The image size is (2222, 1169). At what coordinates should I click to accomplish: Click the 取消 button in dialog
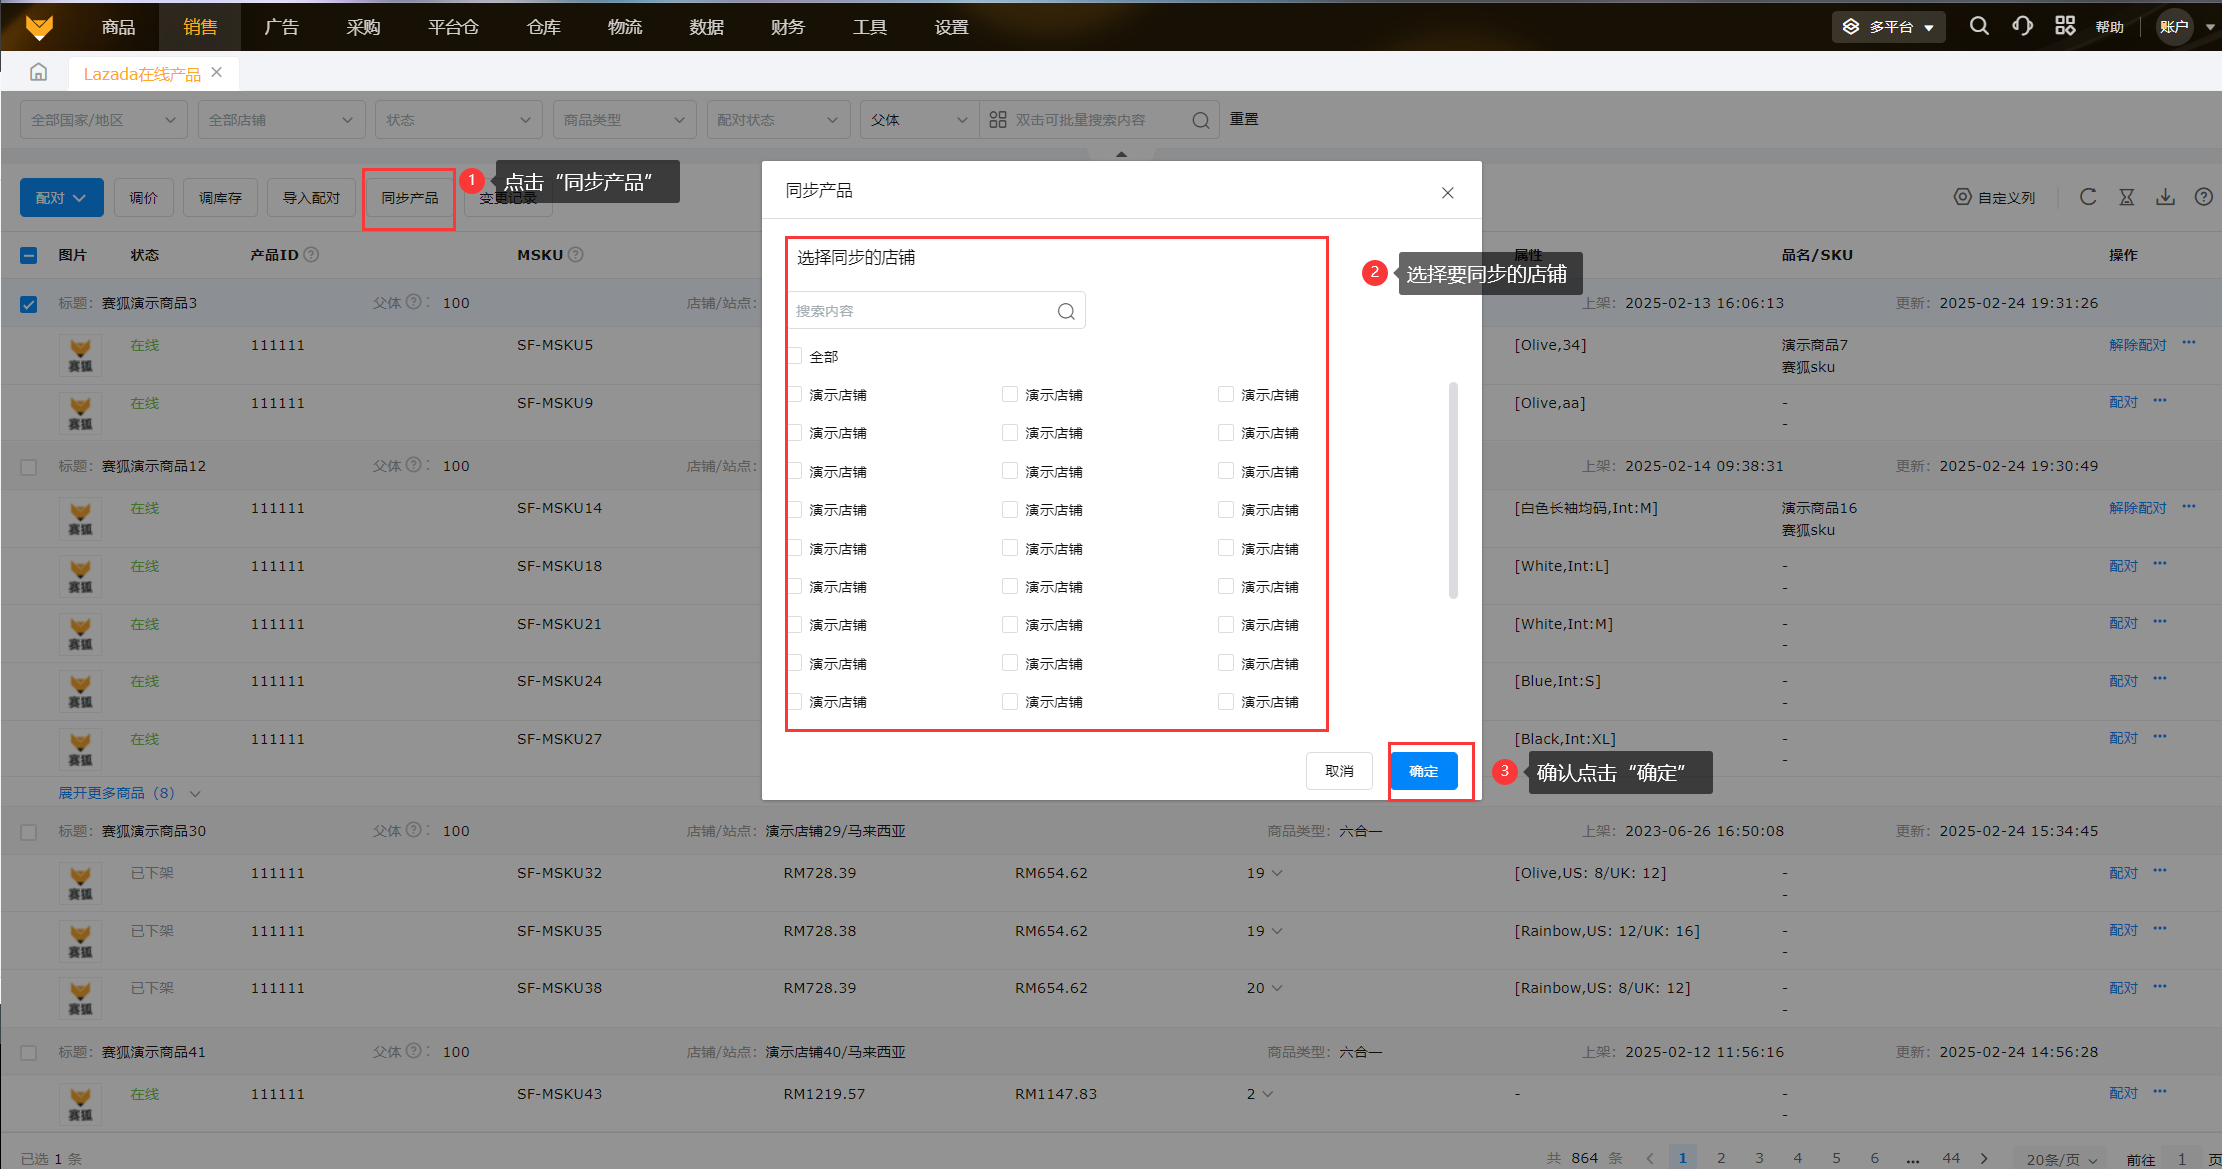(x=1338, y=771)
